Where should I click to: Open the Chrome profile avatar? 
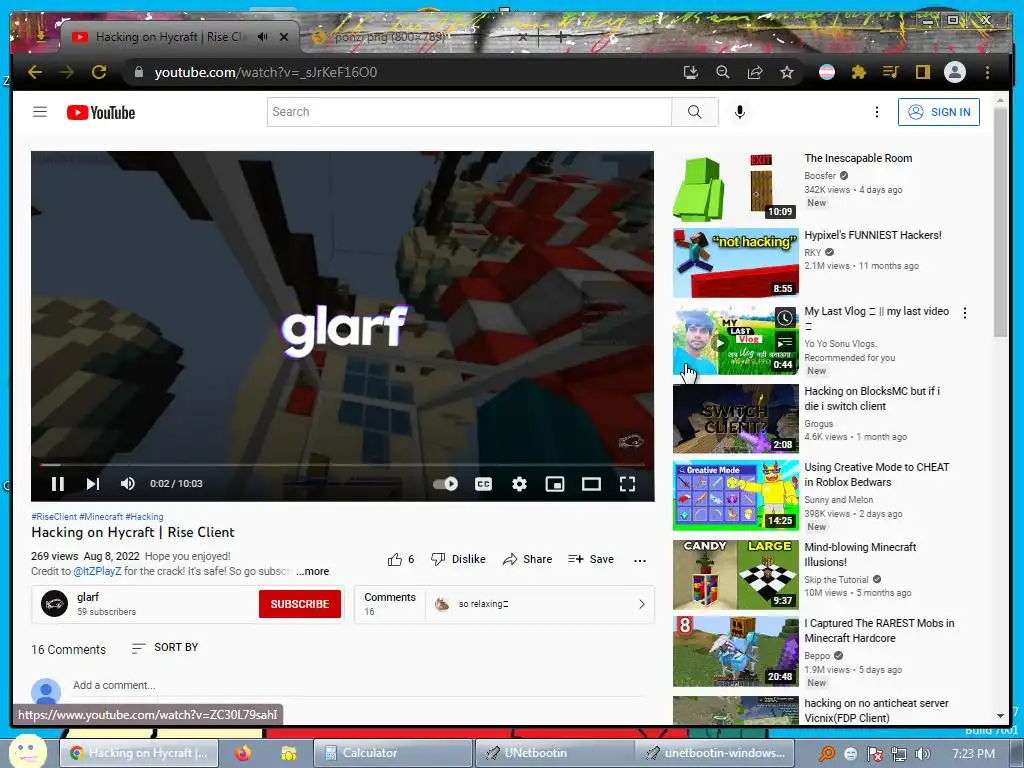coord(955,72)
